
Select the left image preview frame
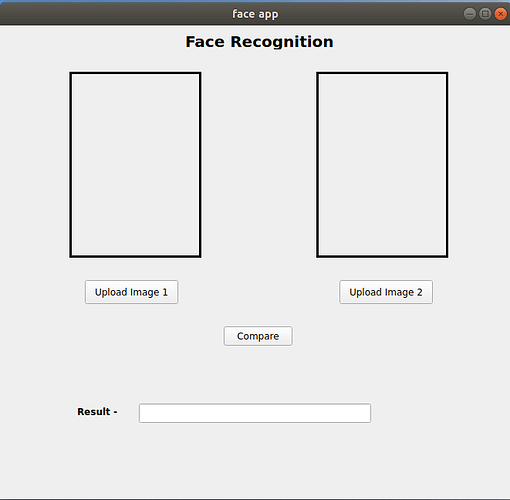coord(135,165)
